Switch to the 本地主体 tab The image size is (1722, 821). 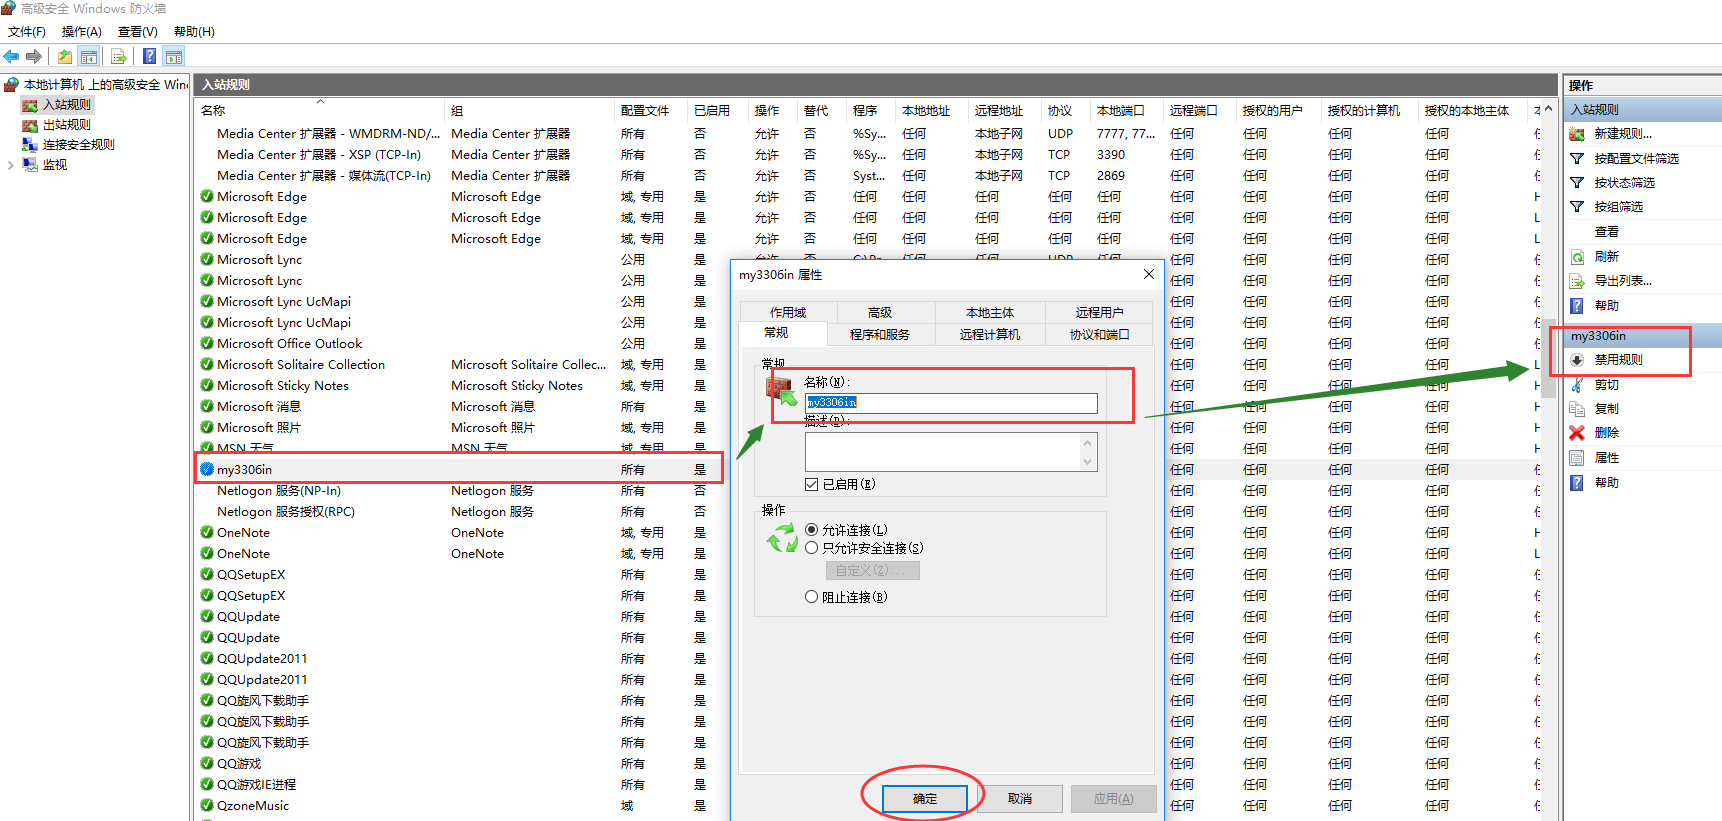(x=990, y=312)
